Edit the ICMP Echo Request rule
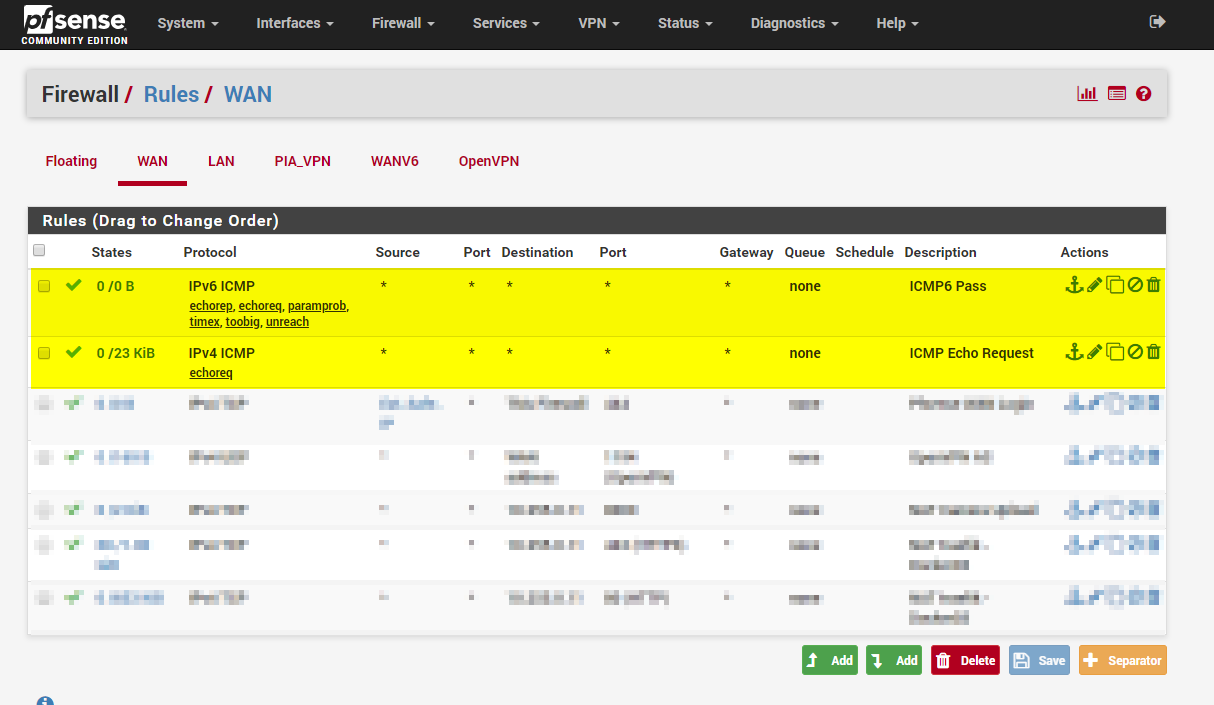The height and width of the screenshot is (705, 1214). click(x=1094, y=352)
